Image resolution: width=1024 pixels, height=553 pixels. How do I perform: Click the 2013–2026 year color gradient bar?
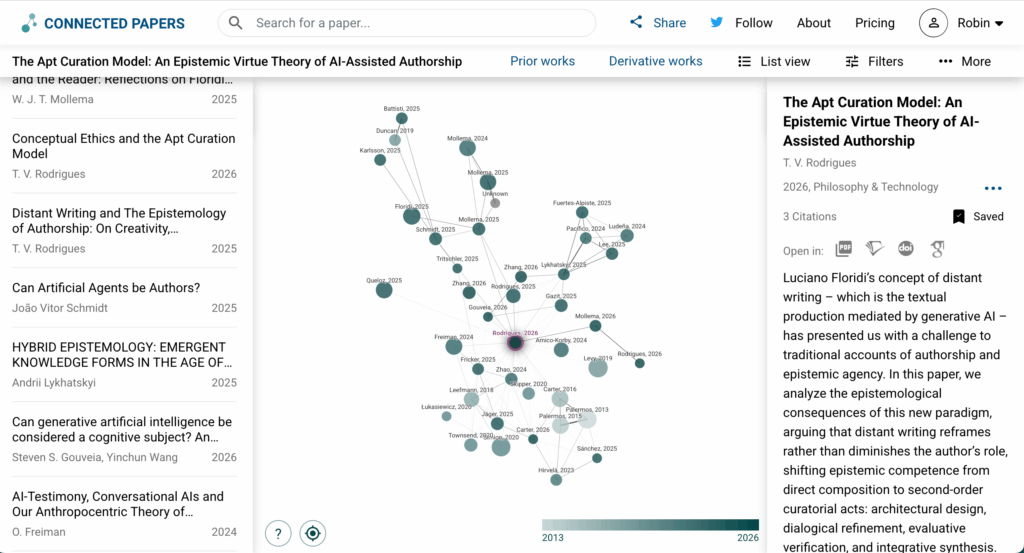click(x=650, y=525)
